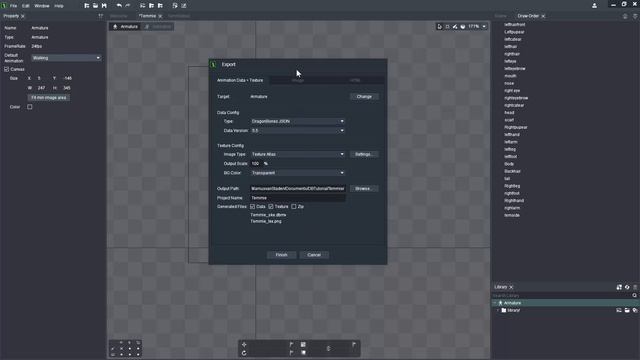
Task: Click the Project Name input field
Action: click(298, 198)
